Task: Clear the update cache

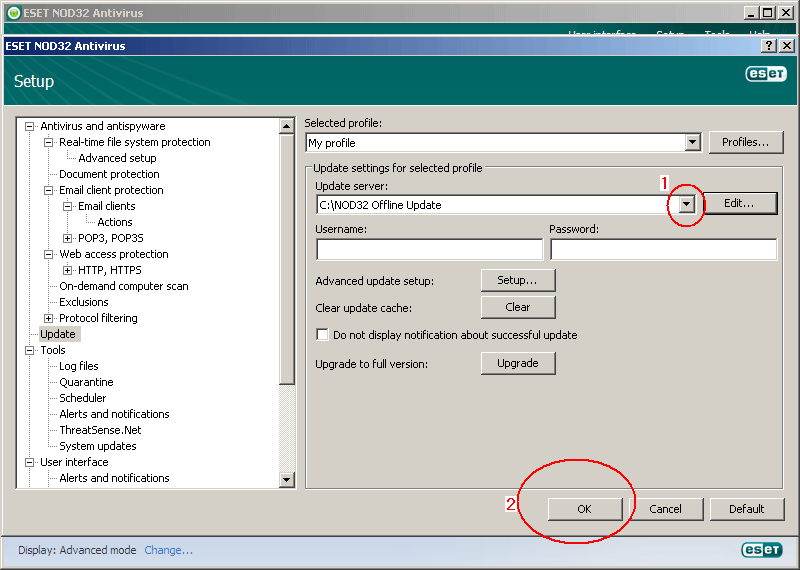Action: coord(517,307)
